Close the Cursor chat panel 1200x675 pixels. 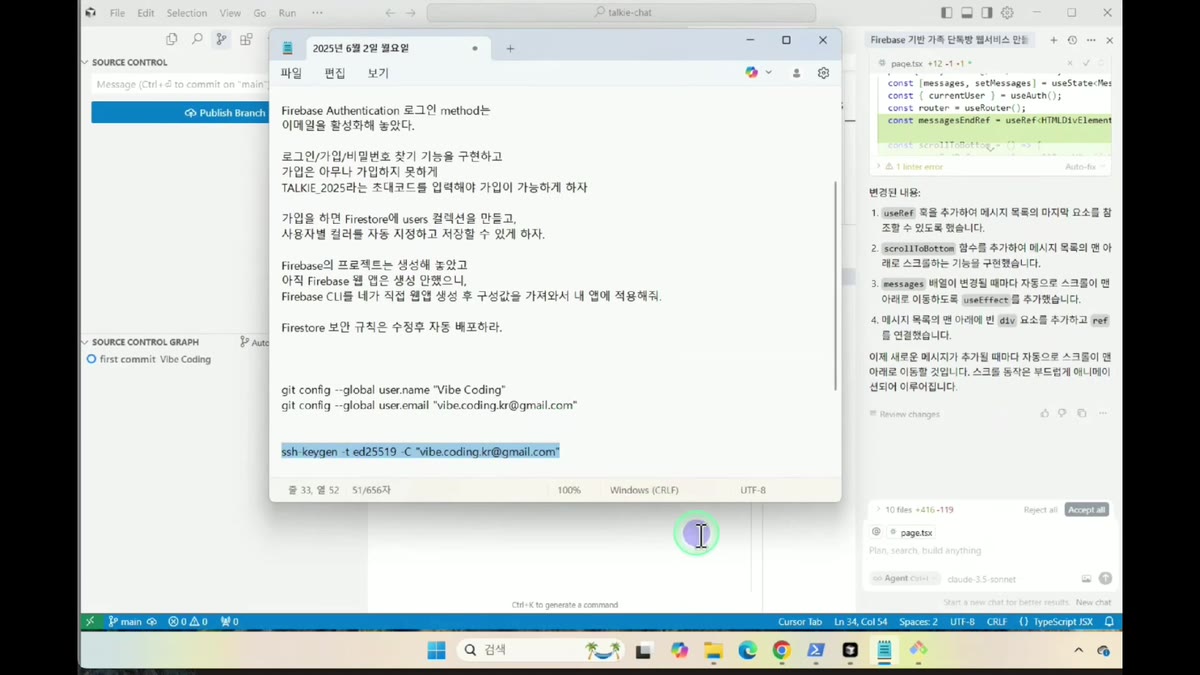pyautogui.click(x=1109, y=40)
